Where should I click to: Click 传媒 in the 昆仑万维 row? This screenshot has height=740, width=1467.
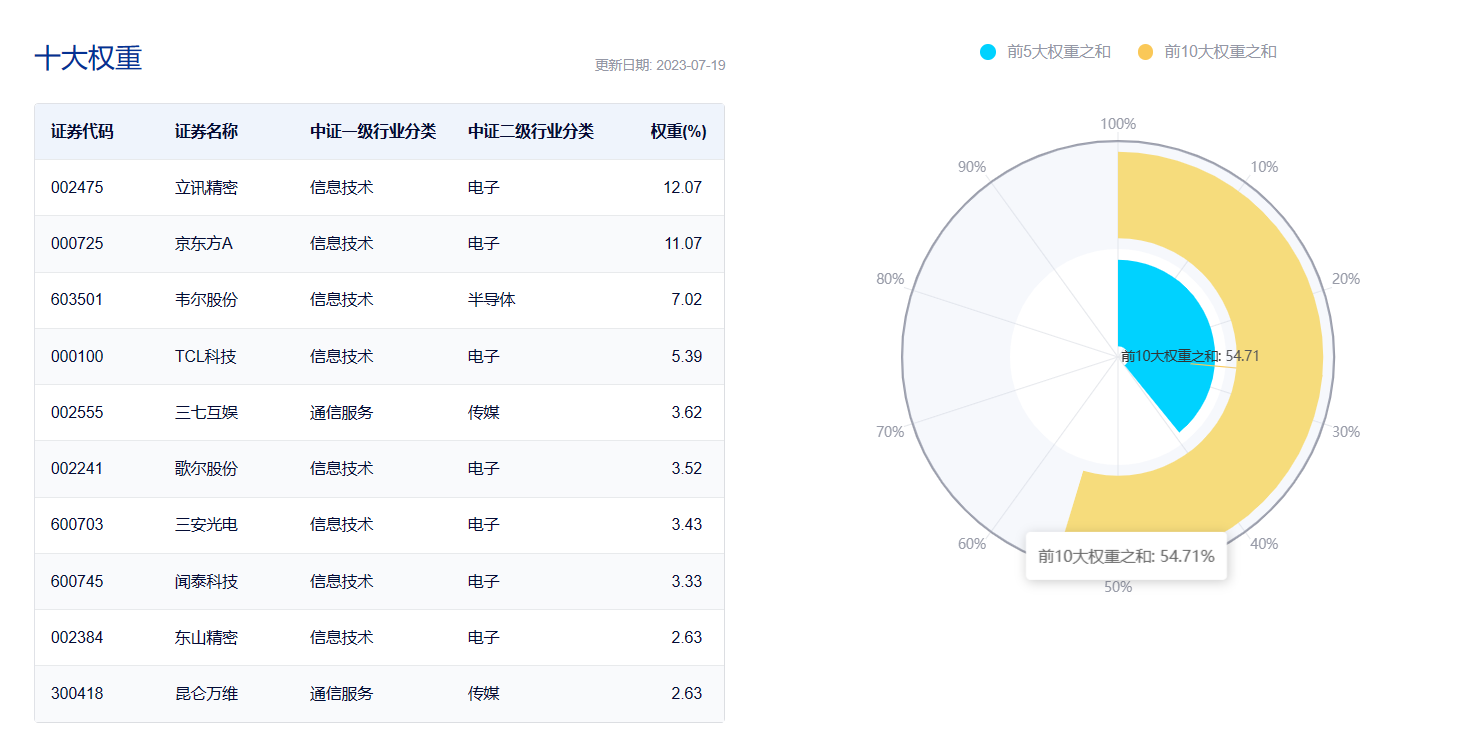484,694
